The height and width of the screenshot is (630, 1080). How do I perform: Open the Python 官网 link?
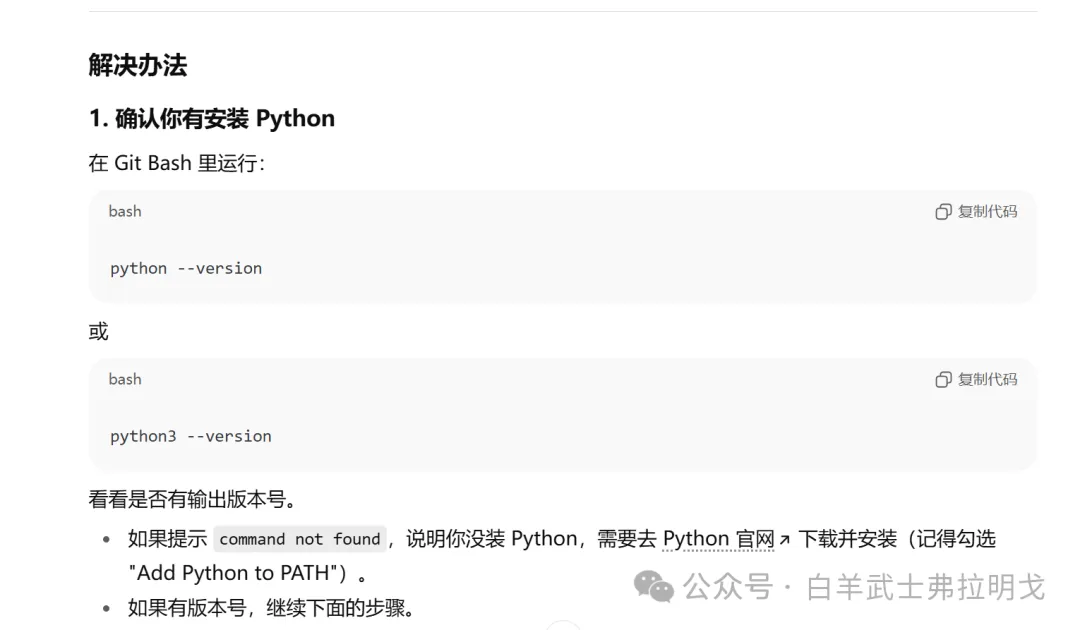tap(718, 539)
